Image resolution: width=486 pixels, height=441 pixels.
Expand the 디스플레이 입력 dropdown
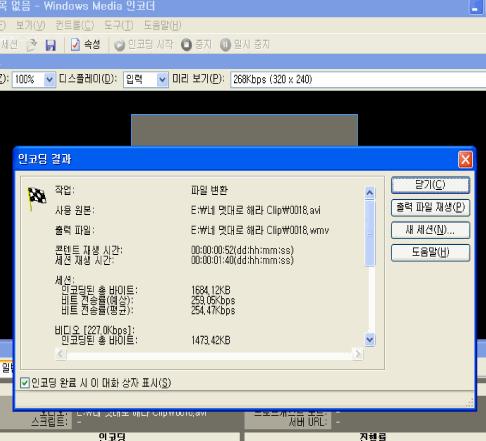(x=162, y=79)
